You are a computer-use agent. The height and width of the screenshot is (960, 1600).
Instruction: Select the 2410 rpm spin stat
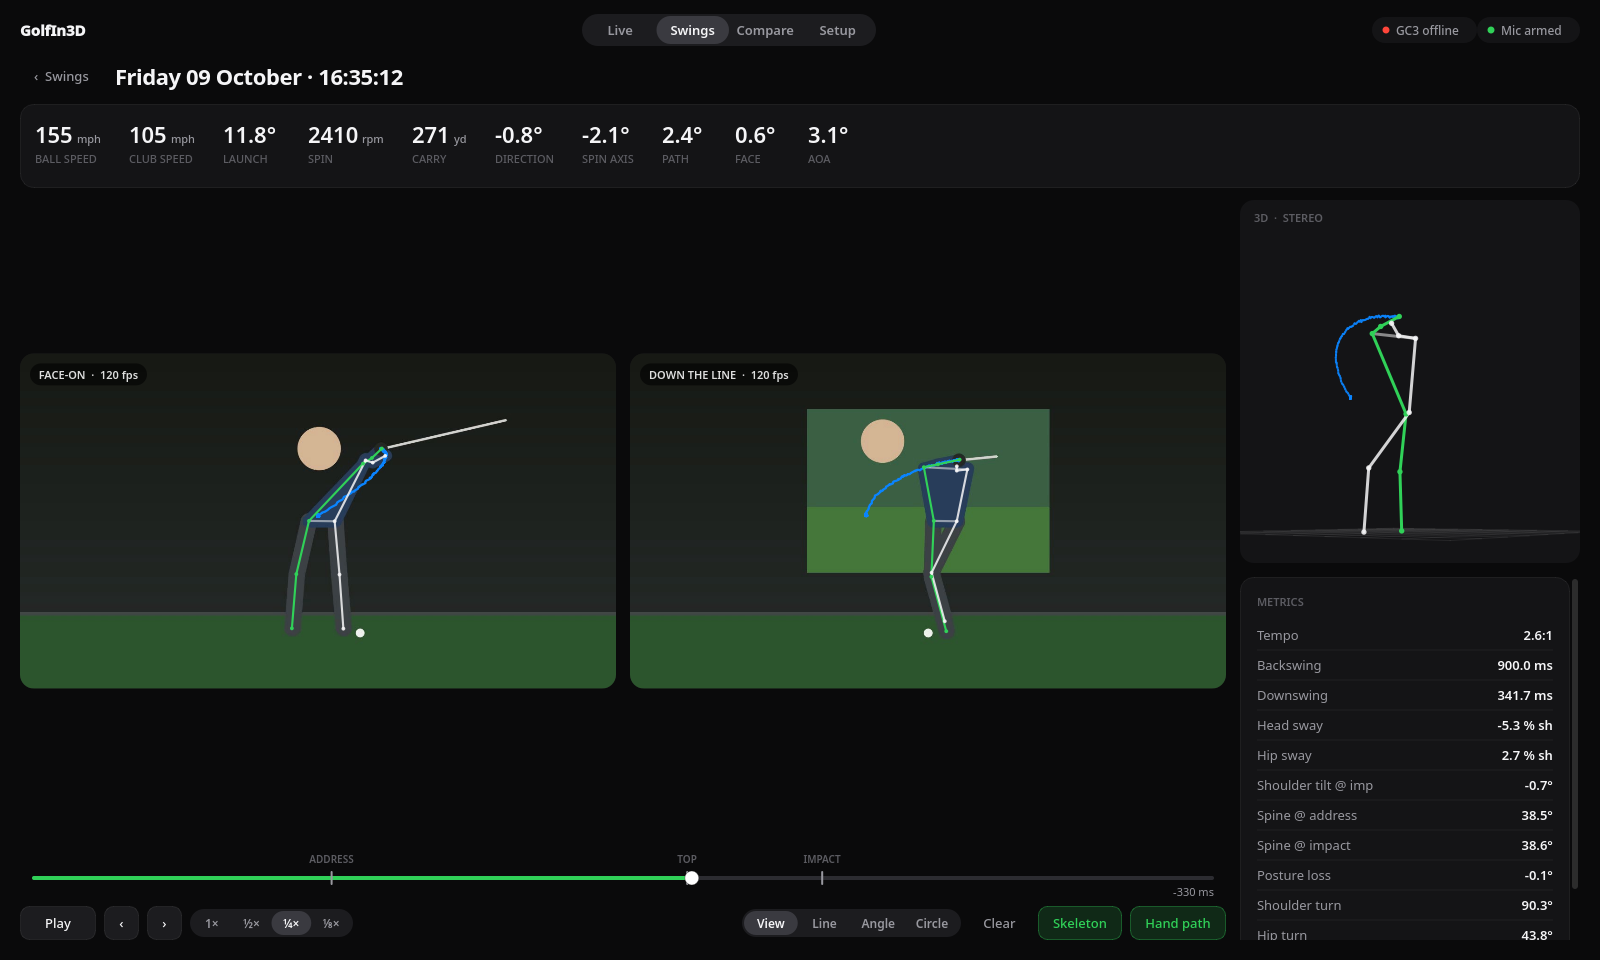pos(346,145)
